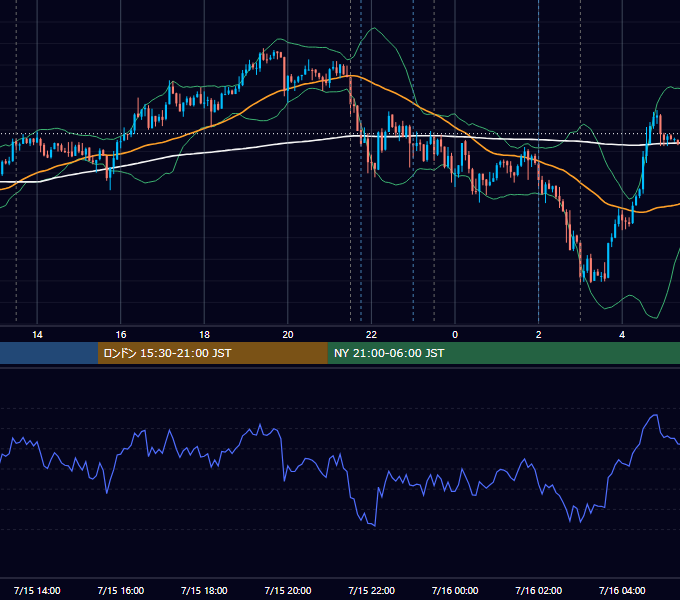The height and width of the screenshot is (600, 680).
Task: Click the 7/16 02:00 label on indicator axis
Action: (x=539, y=590)
